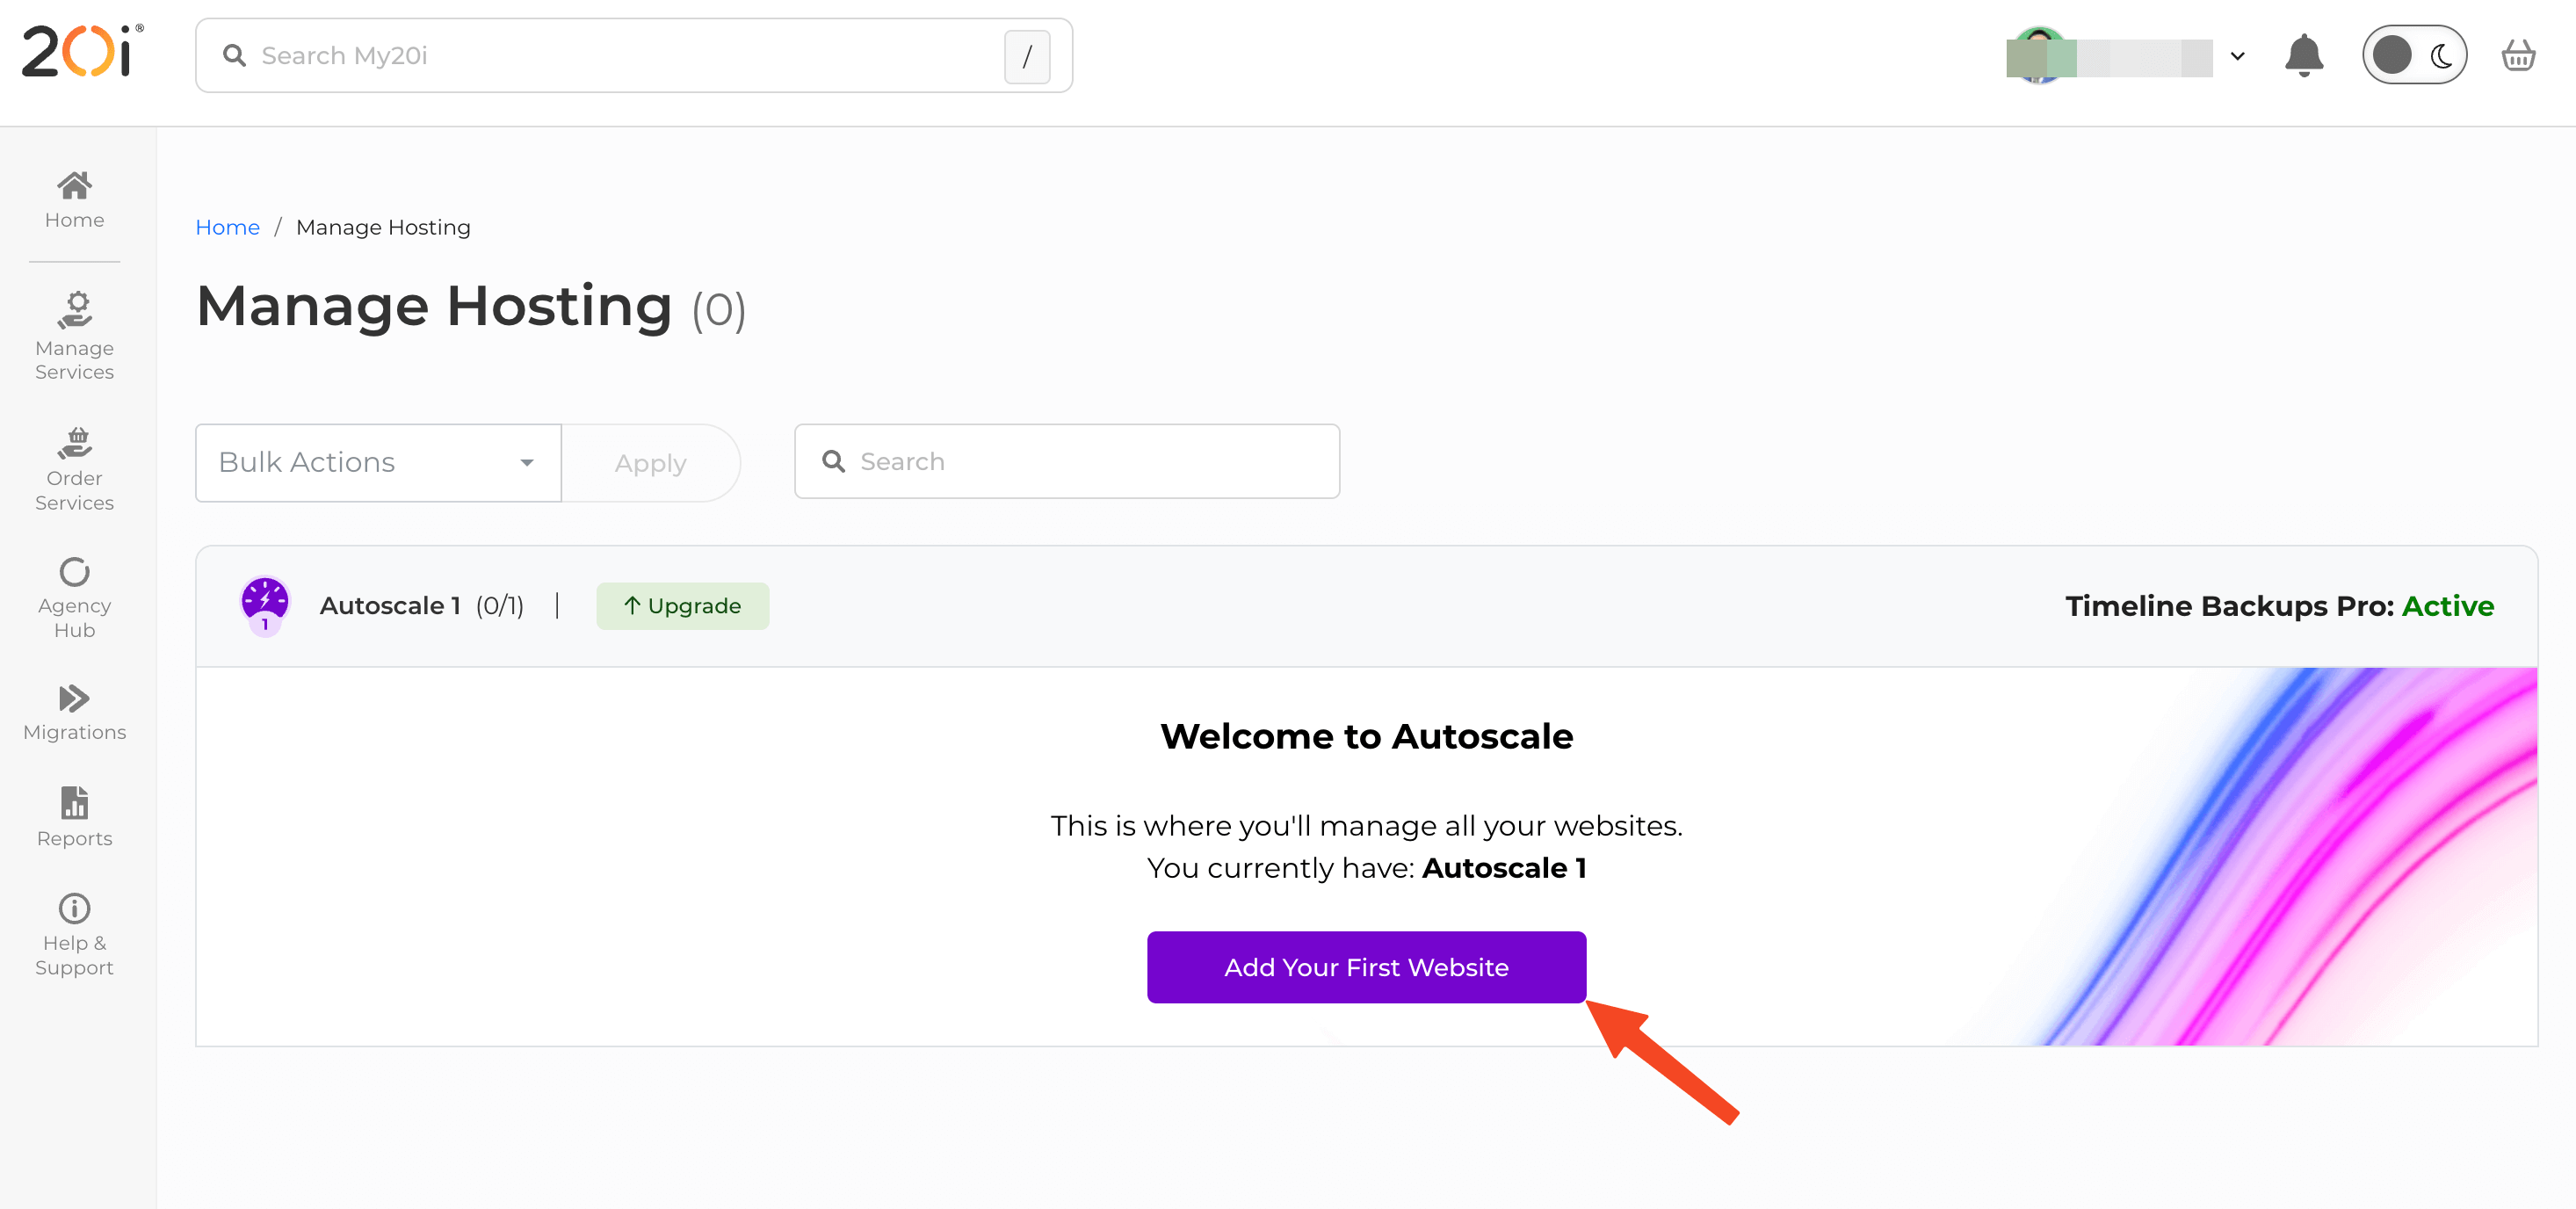Open Reports in sidebar
This screenshot has width=2576, height=1209.
point(74,817)
